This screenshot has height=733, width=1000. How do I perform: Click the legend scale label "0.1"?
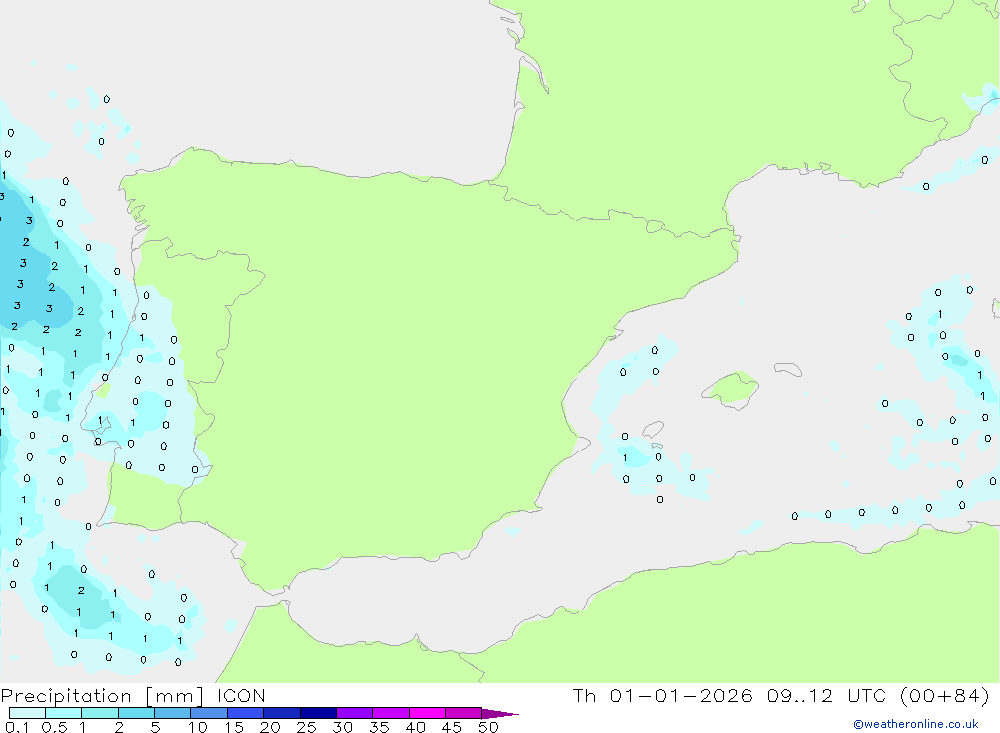click(17, 727)
